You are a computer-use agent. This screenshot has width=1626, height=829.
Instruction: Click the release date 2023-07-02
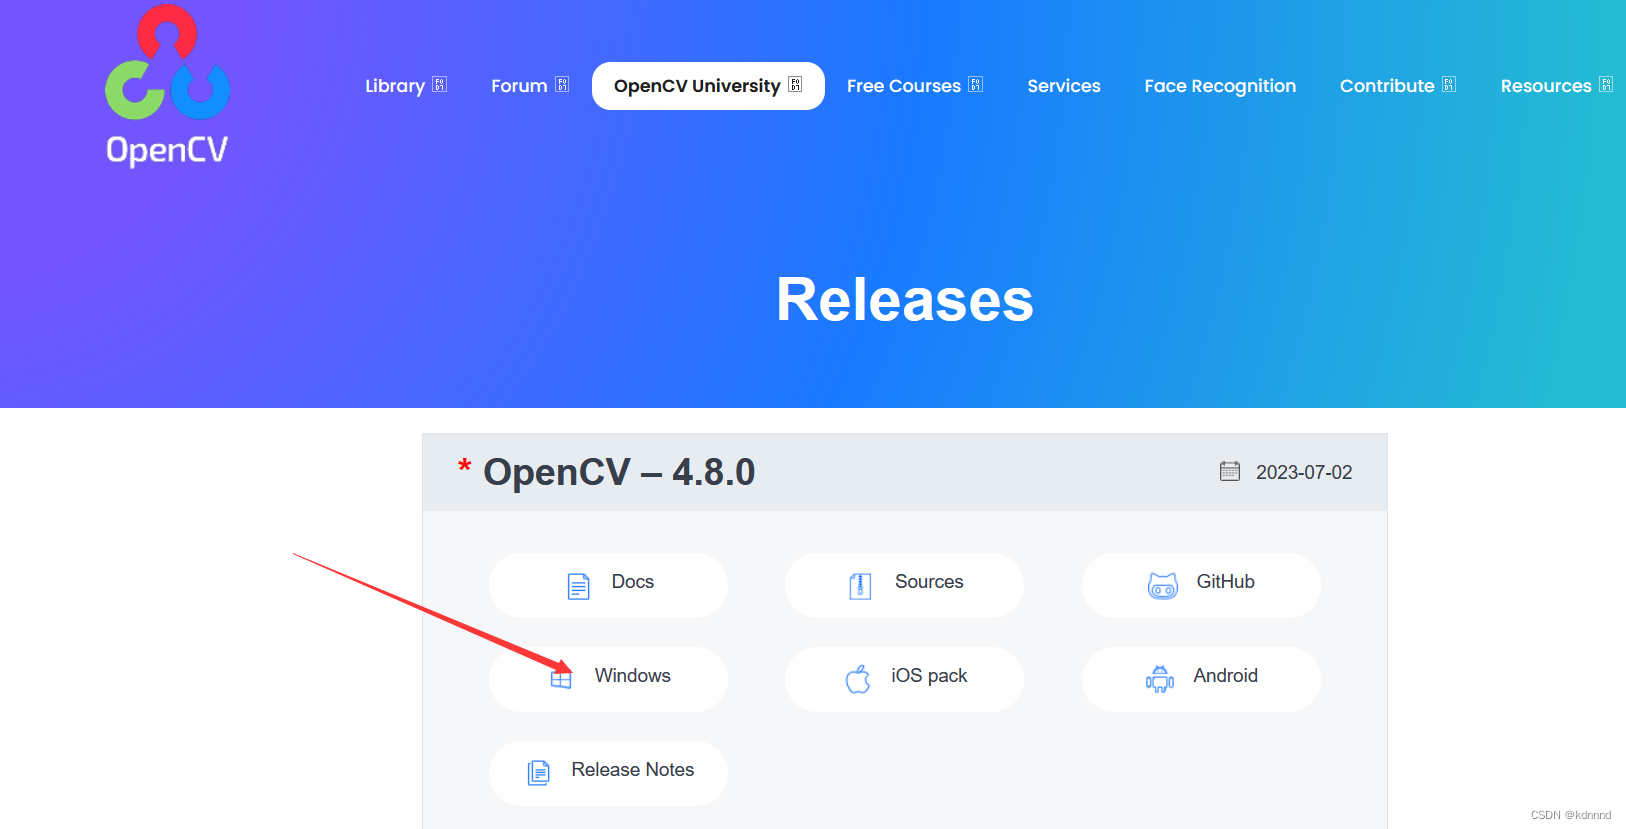(1304, 472)
